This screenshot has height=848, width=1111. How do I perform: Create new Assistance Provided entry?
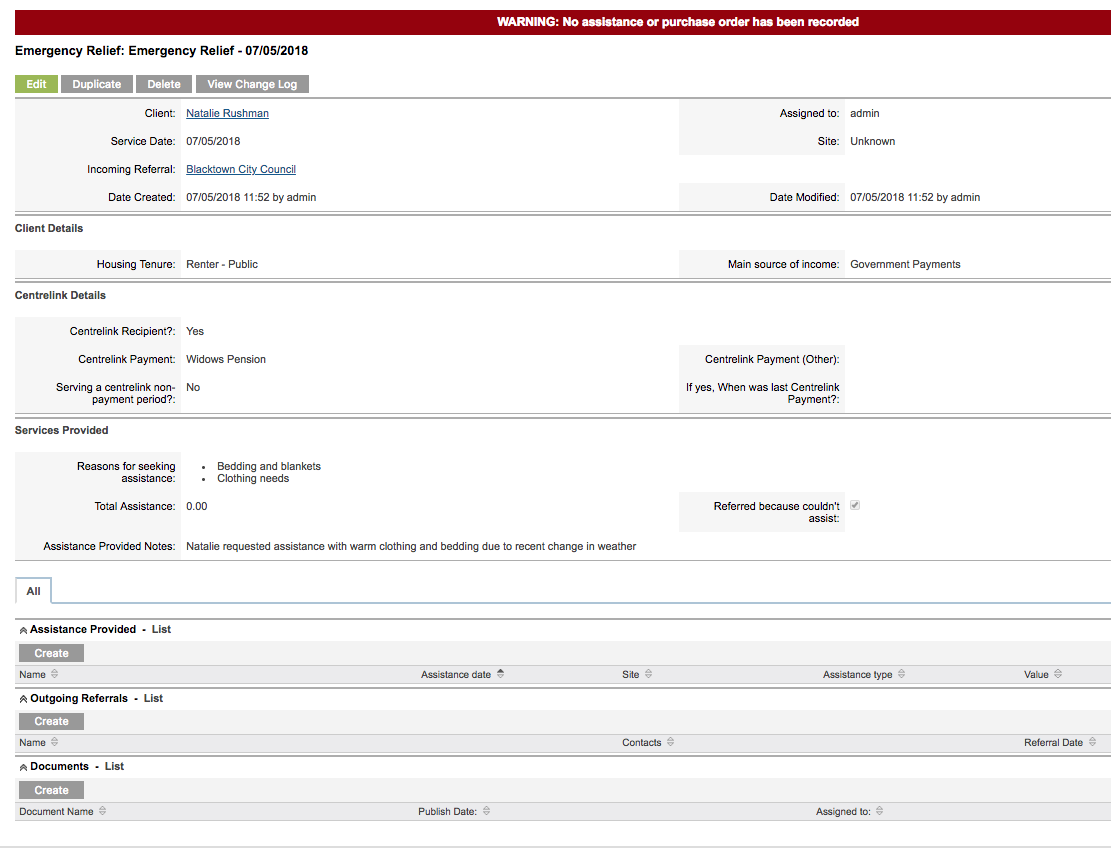pos(51,653)
